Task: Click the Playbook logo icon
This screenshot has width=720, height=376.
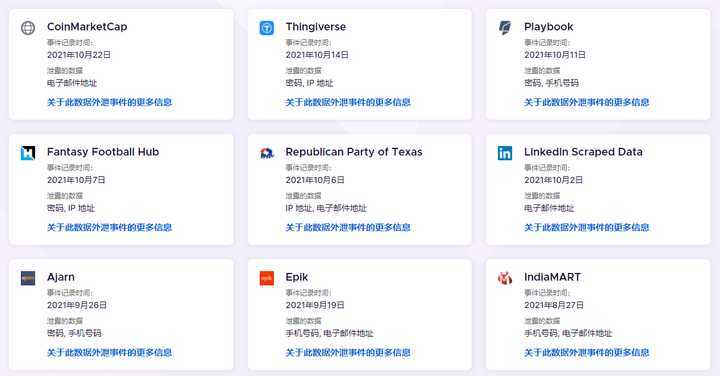Action: 505,28
